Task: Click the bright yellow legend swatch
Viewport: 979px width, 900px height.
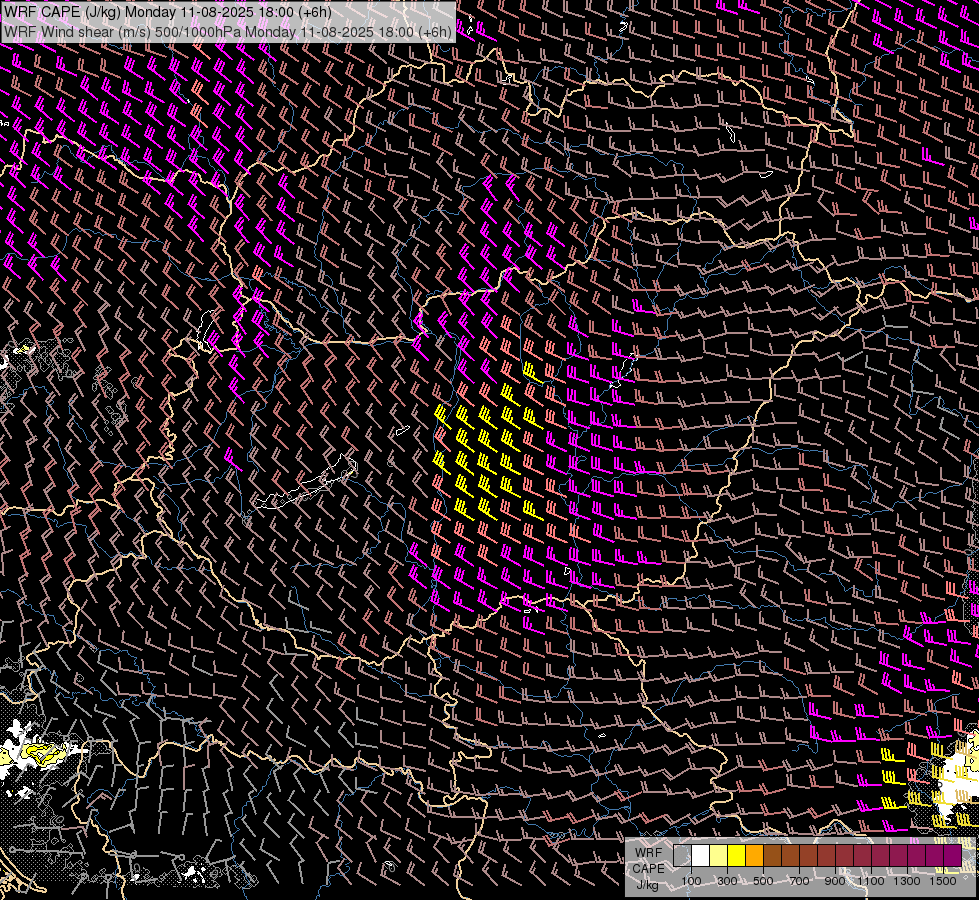Action: (x=737, y=855)
